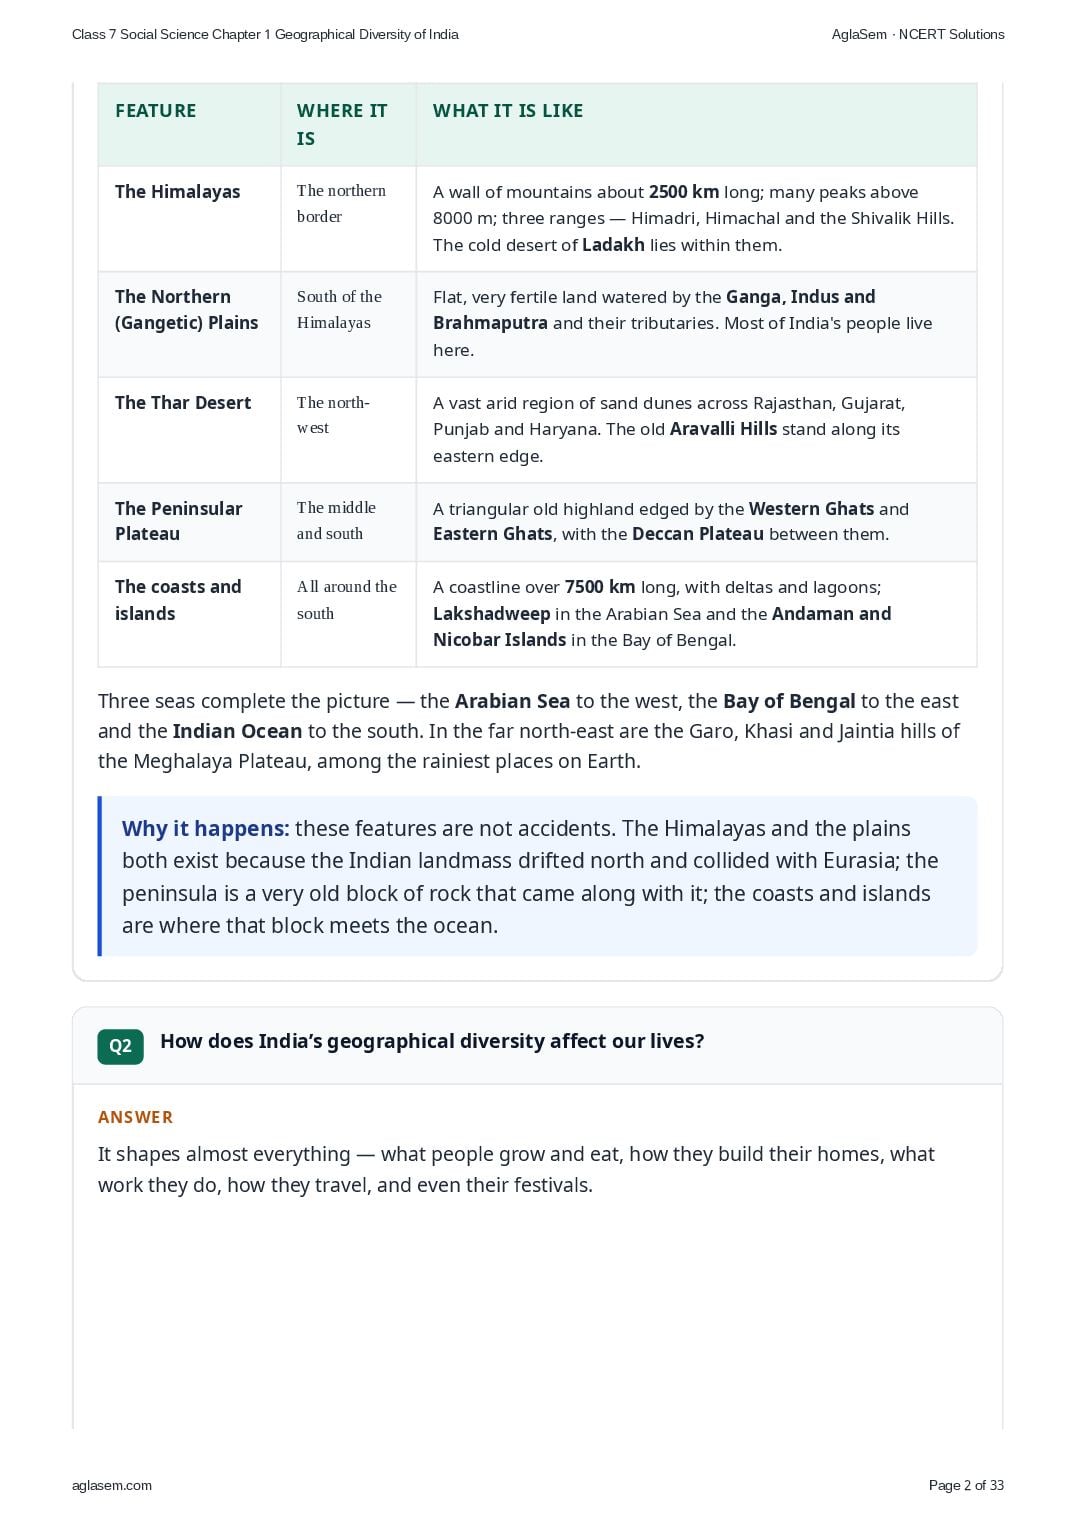Image resolution: width=1076 pixels, height=1522 pixels.
Task: Click the bold 2500 km text
Action: [x=684, y=192]
